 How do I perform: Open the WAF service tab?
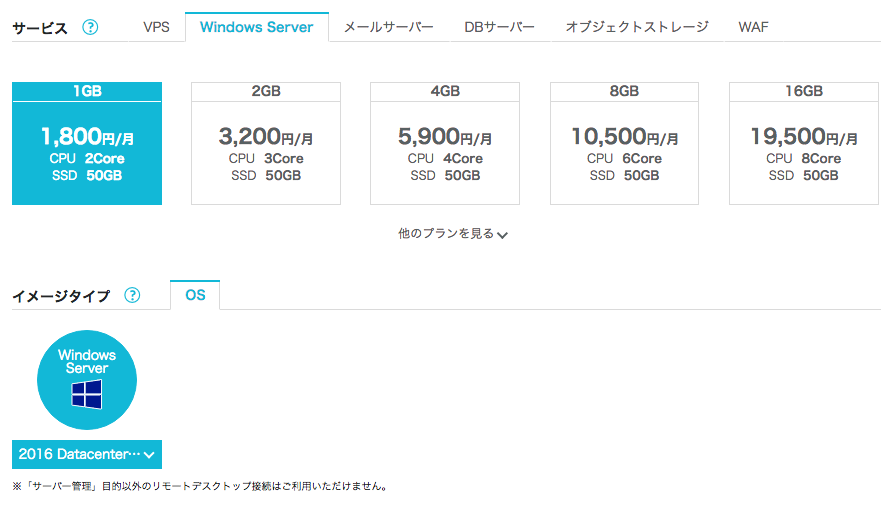pos(753,27)
